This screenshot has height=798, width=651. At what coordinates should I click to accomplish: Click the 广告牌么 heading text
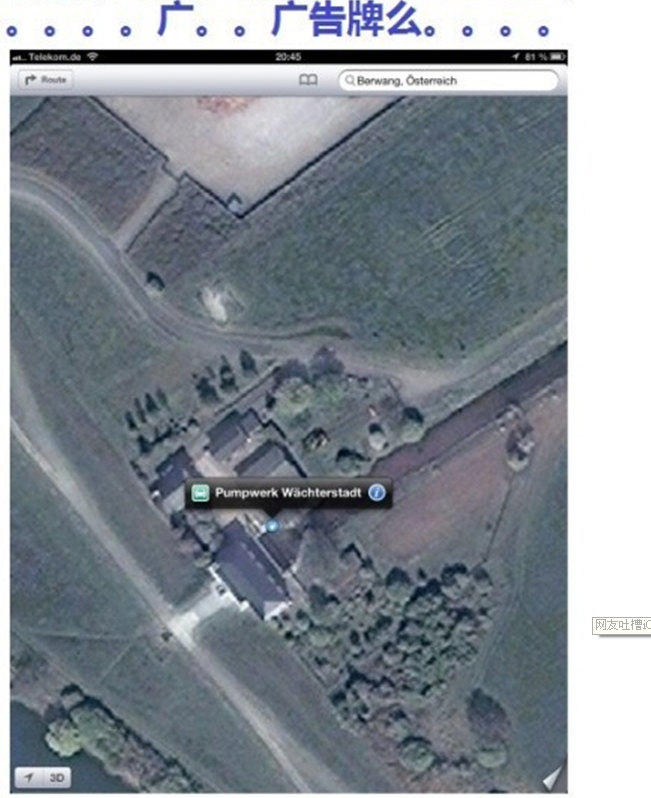[x=347, y=19]
